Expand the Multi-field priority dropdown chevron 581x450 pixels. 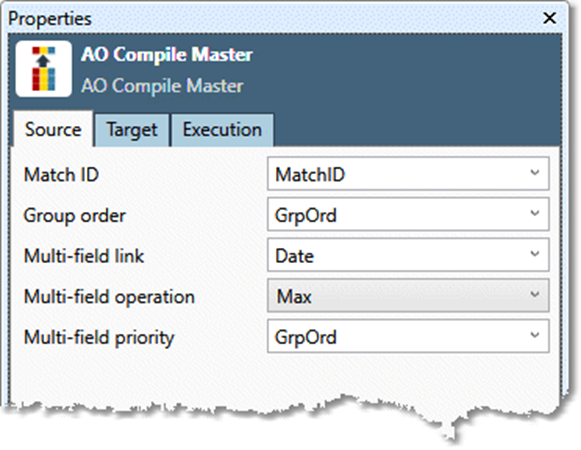pos(534,335)
